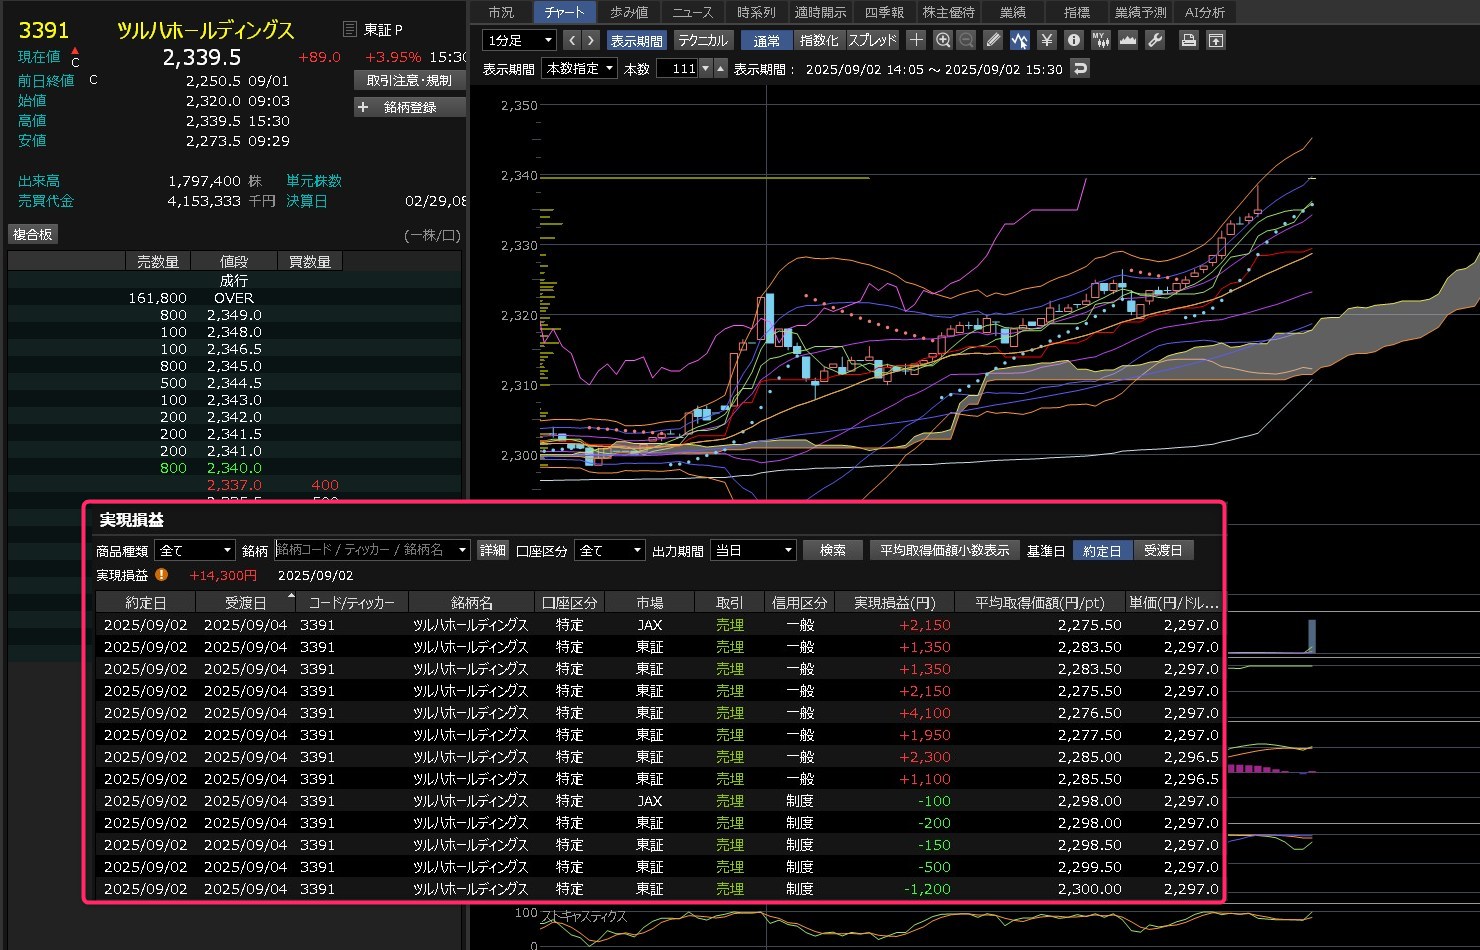Select スプレッド chart mode

873,41
